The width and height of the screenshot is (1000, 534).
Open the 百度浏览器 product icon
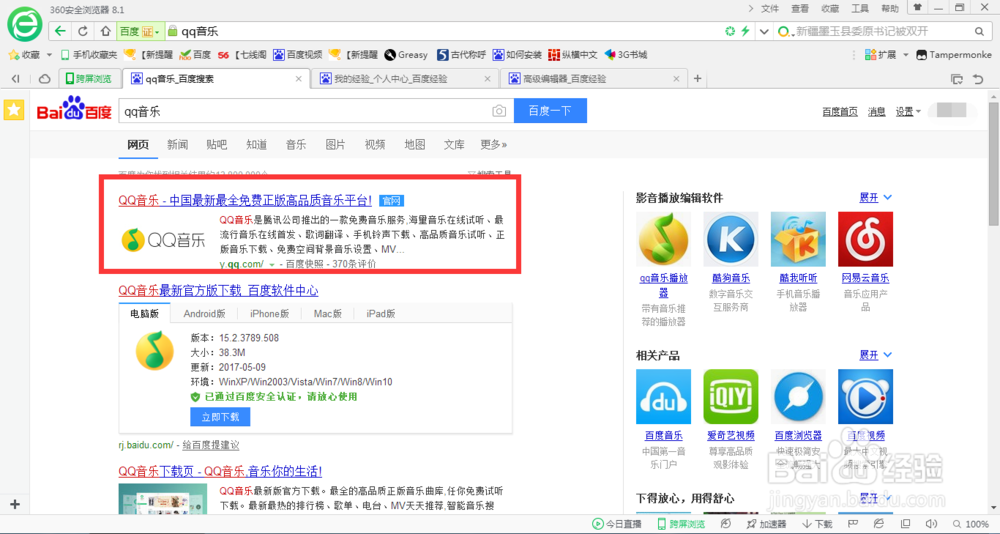click(798, 397)
